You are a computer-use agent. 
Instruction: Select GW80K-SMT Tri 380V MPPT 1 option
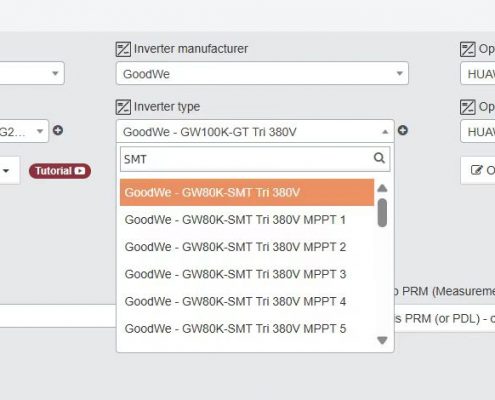tap(247, 220)
